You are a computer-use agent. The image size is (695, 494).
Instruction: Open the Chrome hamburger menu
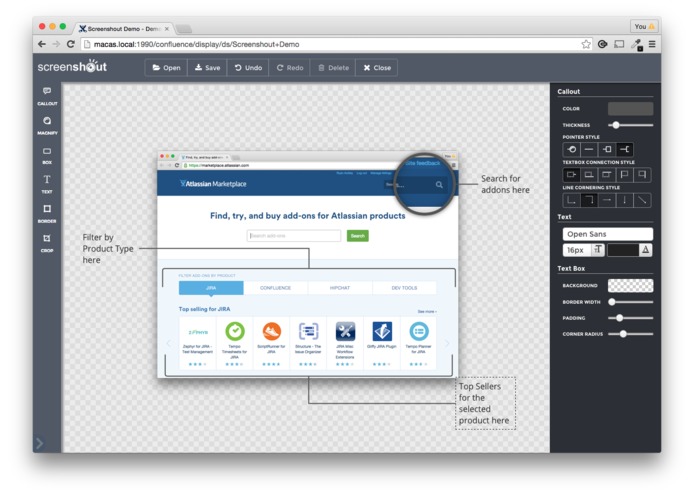(x=652, y=44)
